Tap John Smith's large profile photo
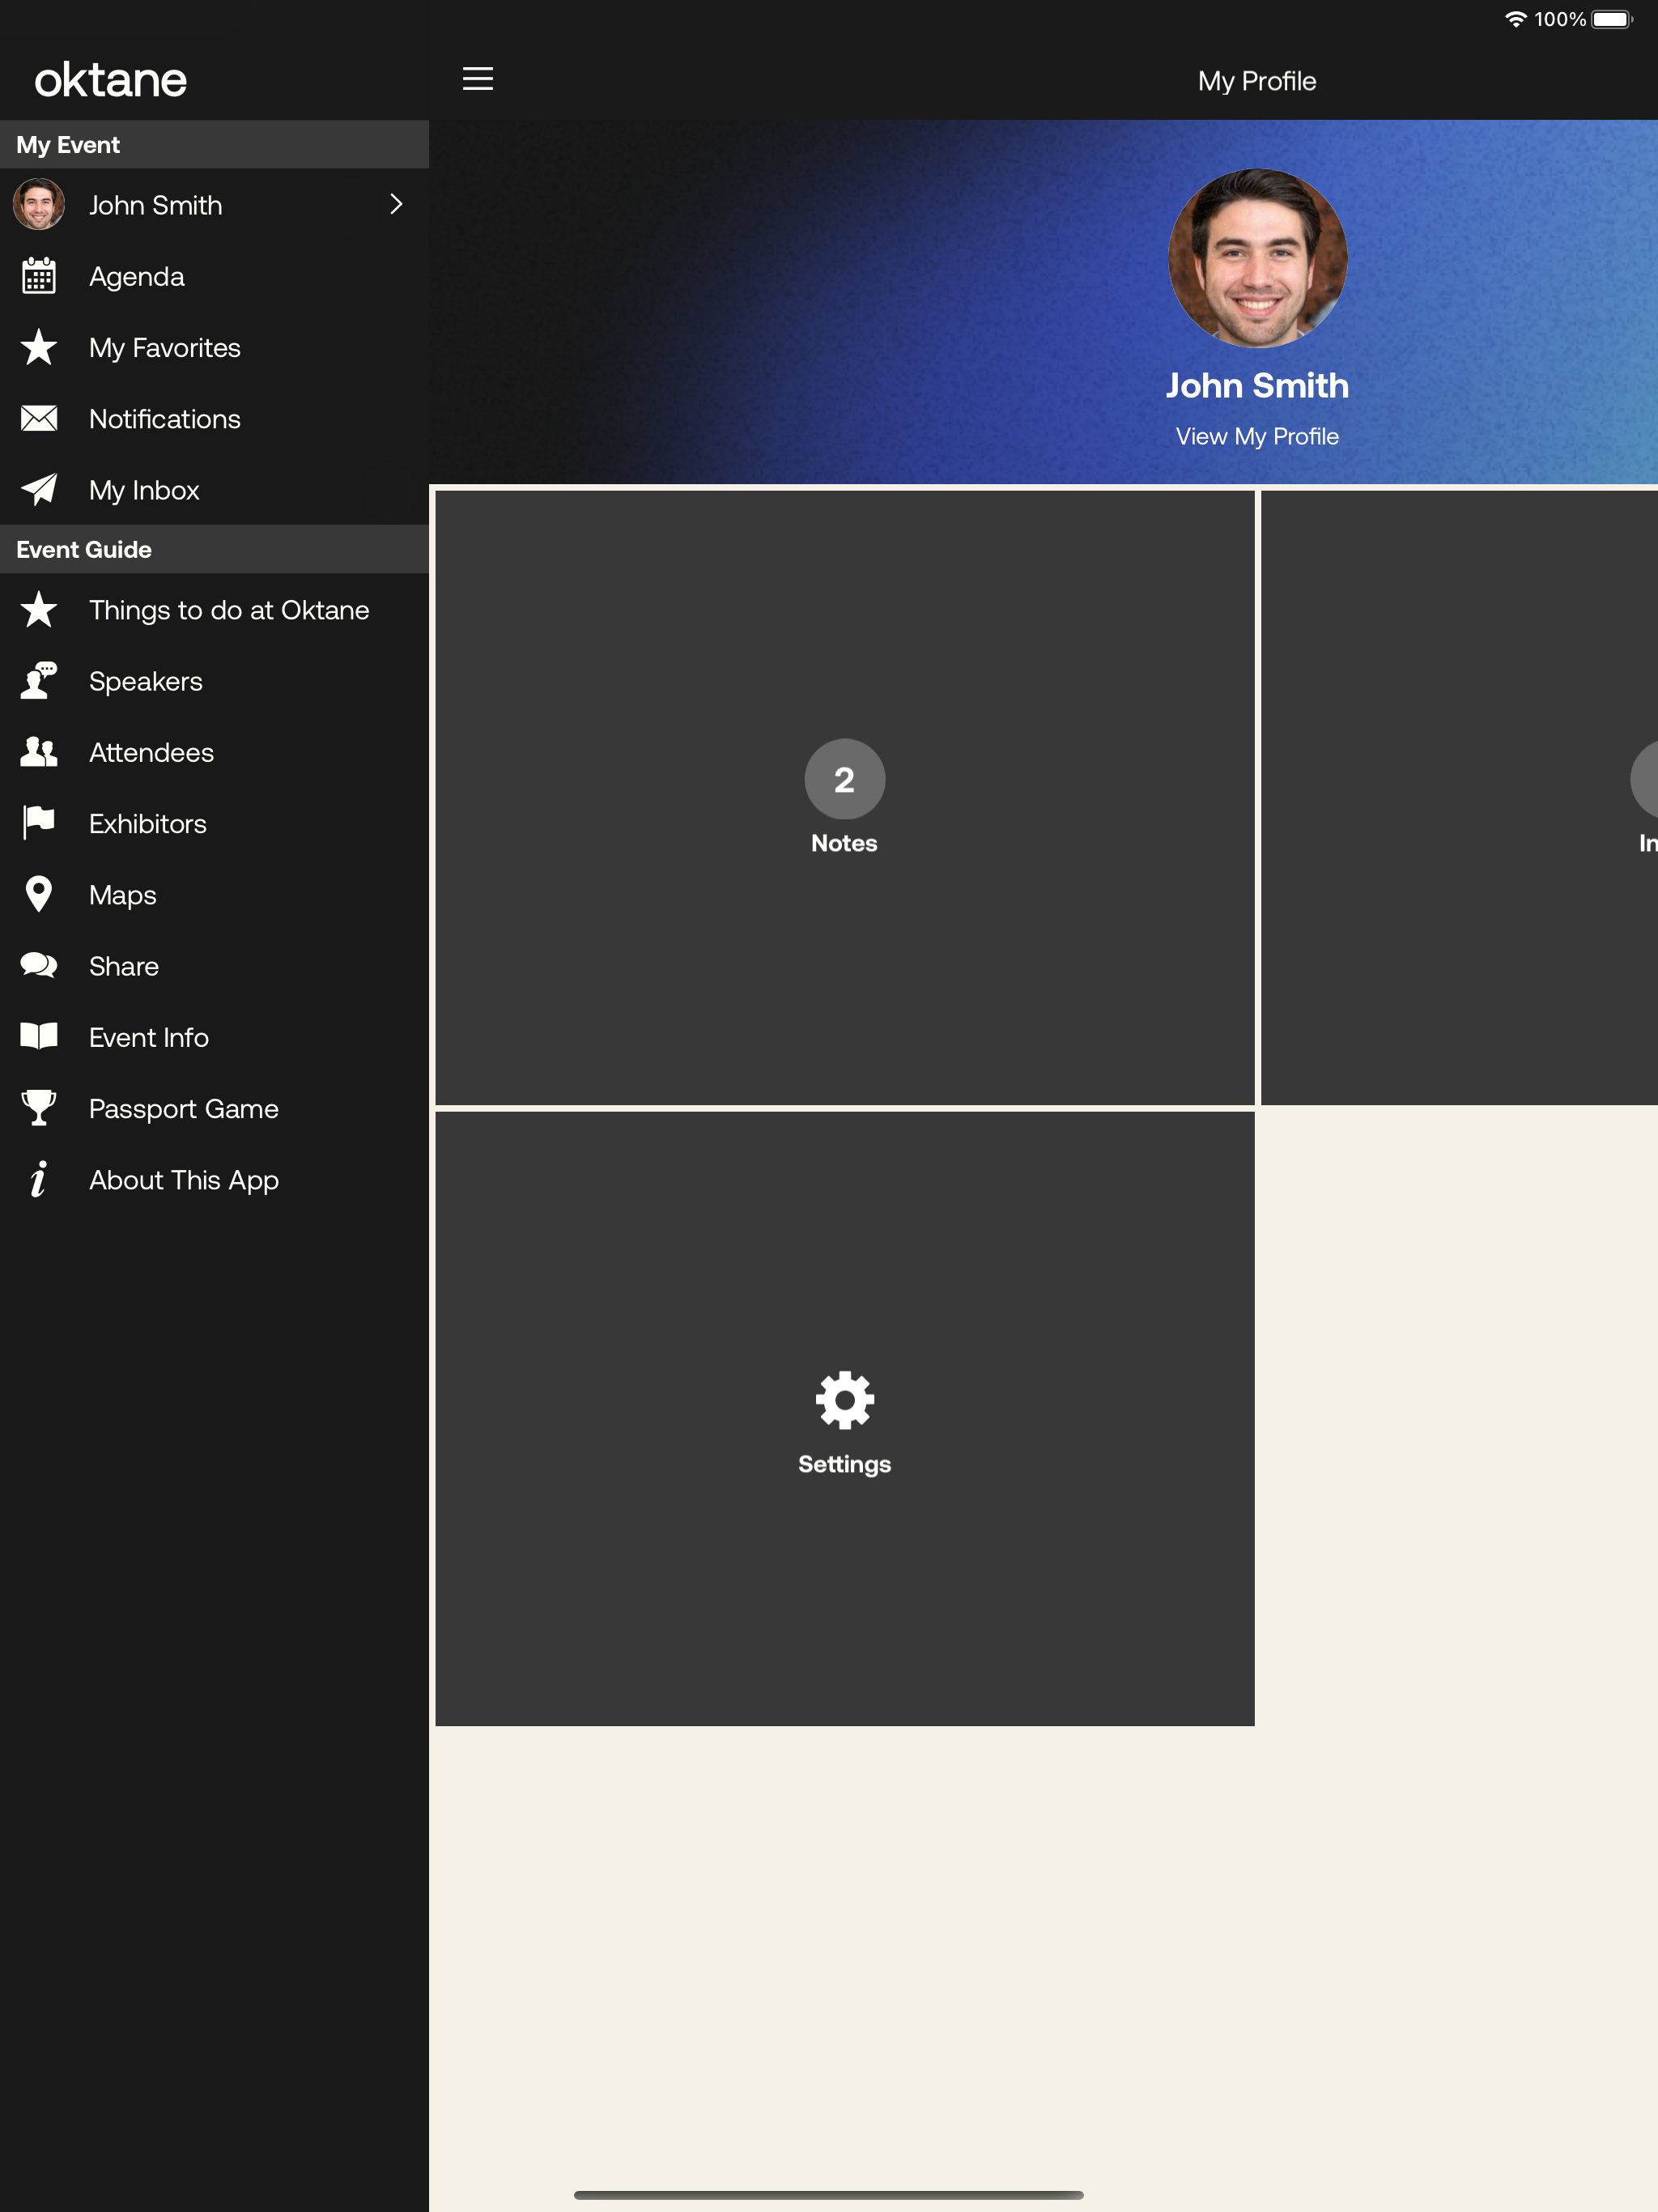 [x=1257, y=258]
